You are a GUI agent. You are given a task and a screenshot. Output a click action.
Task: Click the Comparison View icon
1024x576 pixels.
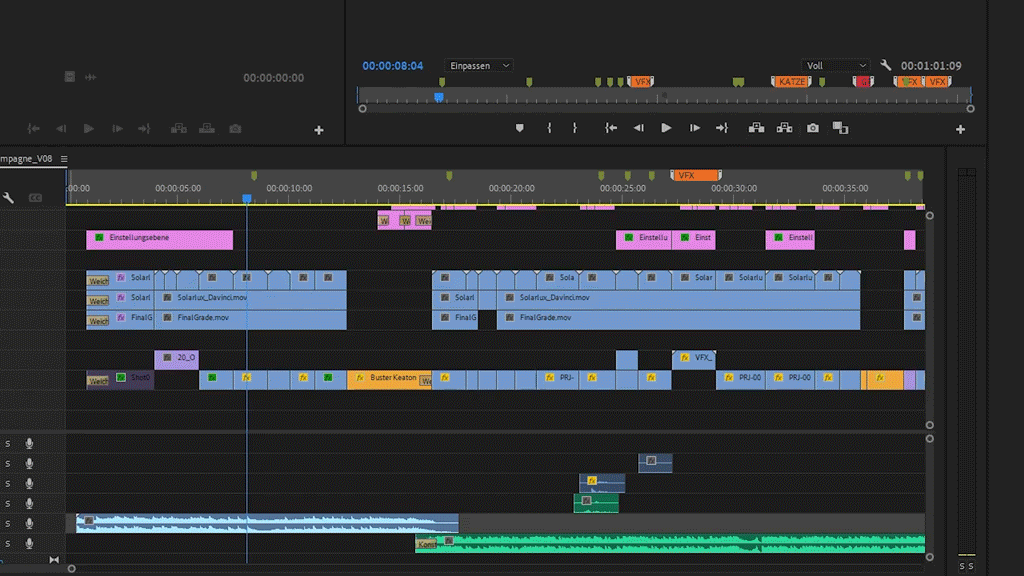pos(840,128)
